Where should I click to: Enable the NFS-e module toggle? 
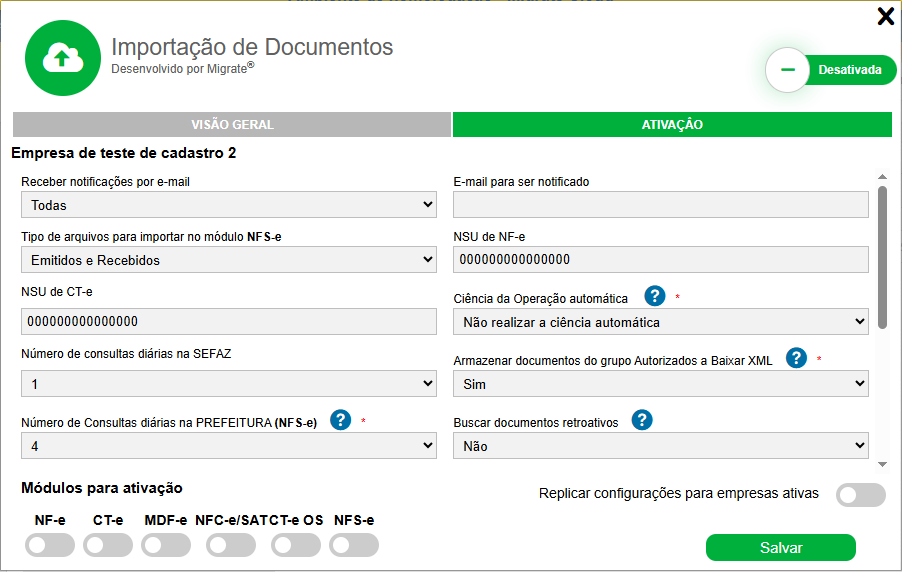(x=354, y=545)
